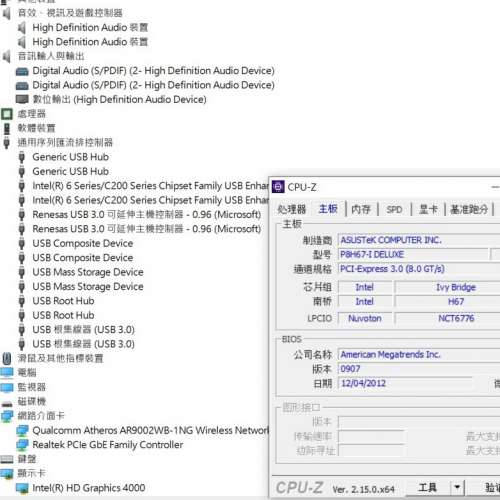Image resolution: width=500 pixels, height=500 pixels.
Task: Click the American Megatrends Inc. BIOS vendor value
Action: click(x=390, y=354)
